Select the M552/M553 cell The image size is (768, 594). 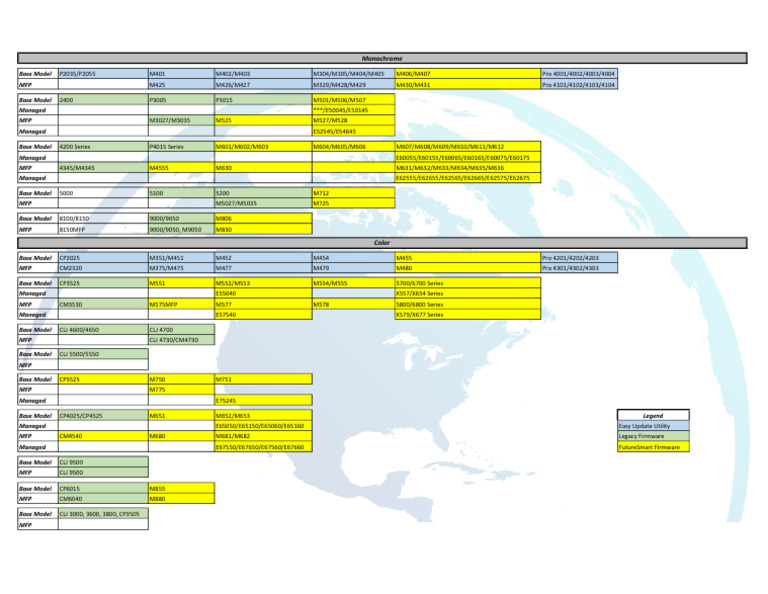point(264,284)
